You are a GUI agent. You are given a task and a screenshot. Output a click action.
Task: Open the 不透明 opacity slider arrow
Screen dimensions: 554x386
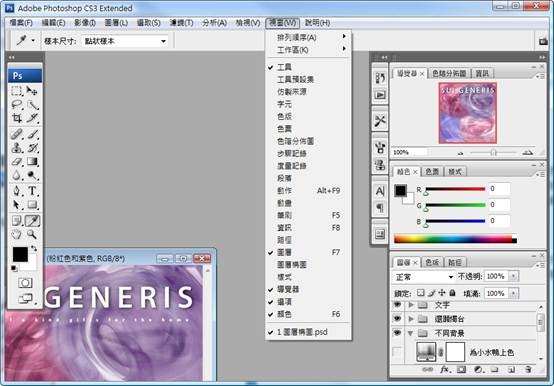click(x=513, y=276)
